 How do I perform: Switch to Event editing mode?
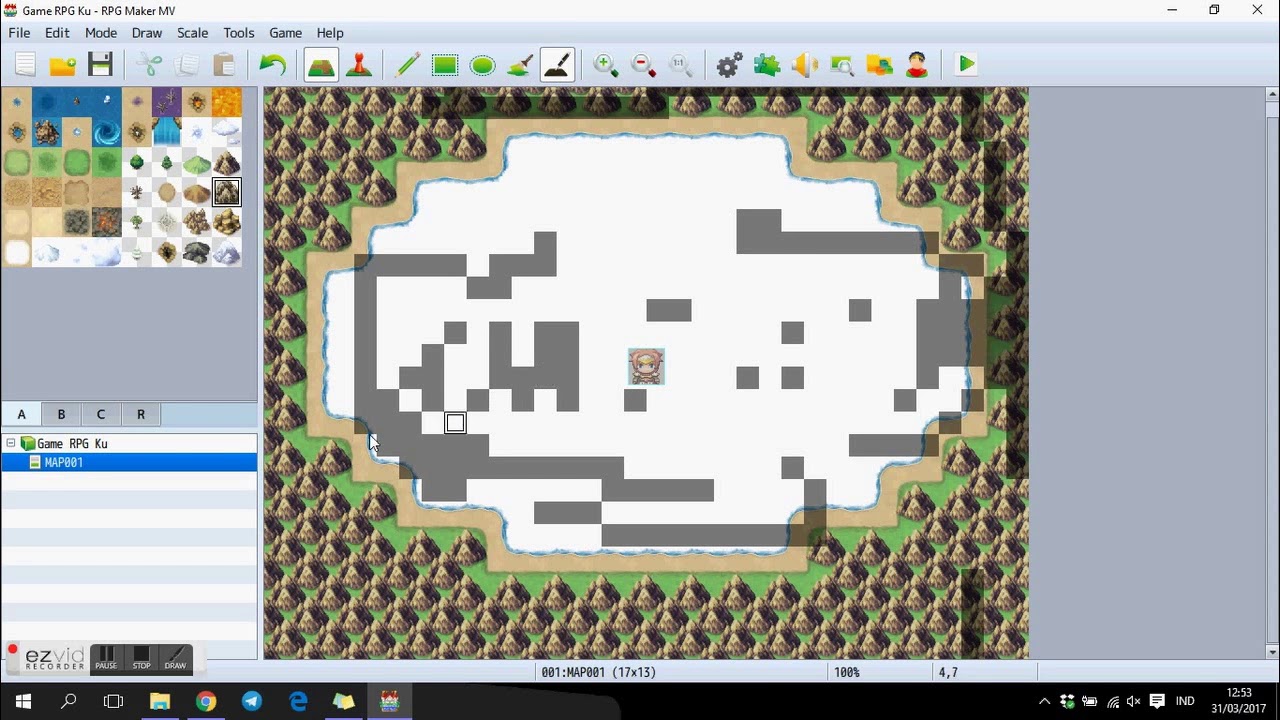(x=359, y=65)
